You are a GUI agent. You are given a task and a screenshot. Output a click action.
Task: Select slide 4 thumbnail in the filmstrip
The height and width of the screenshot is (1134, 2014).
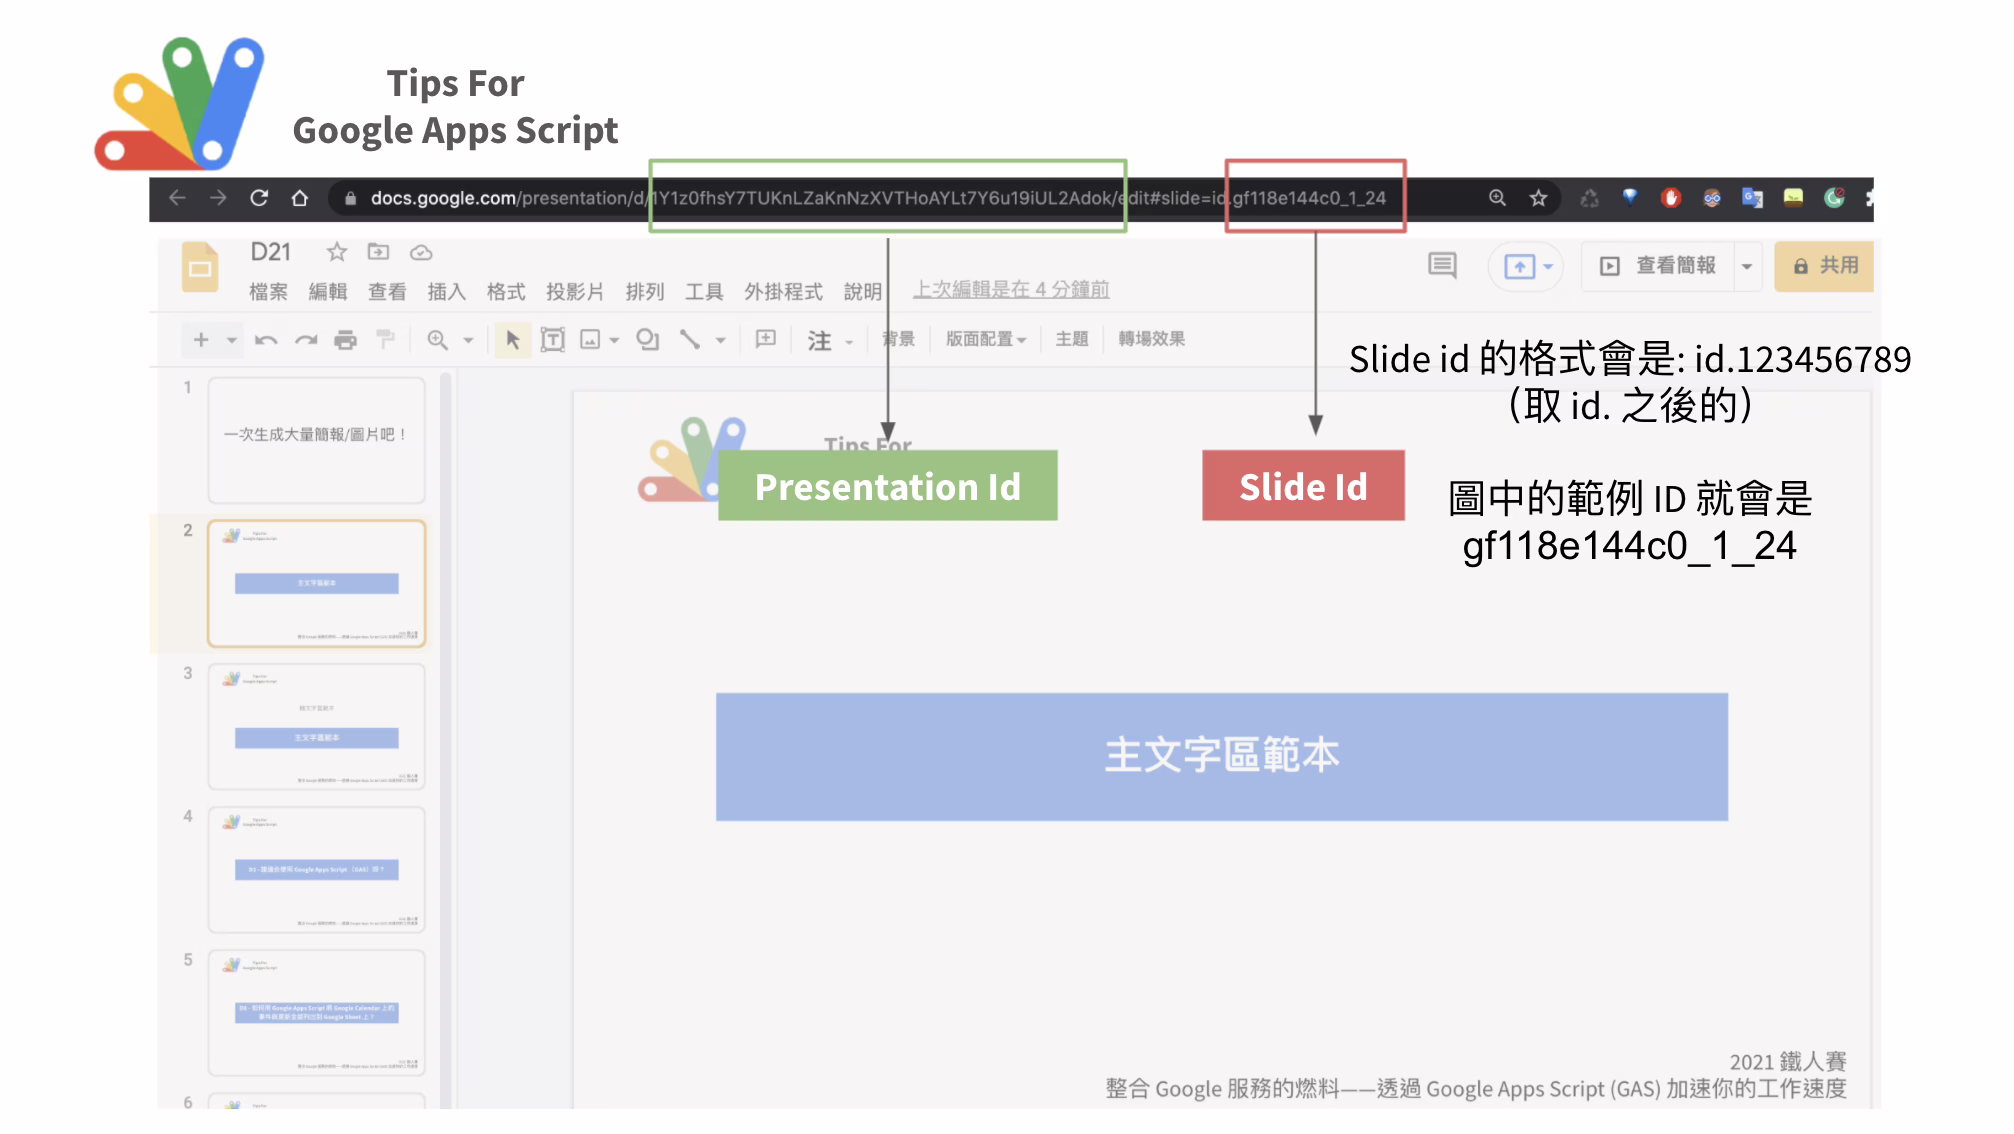tap(316, 870)
